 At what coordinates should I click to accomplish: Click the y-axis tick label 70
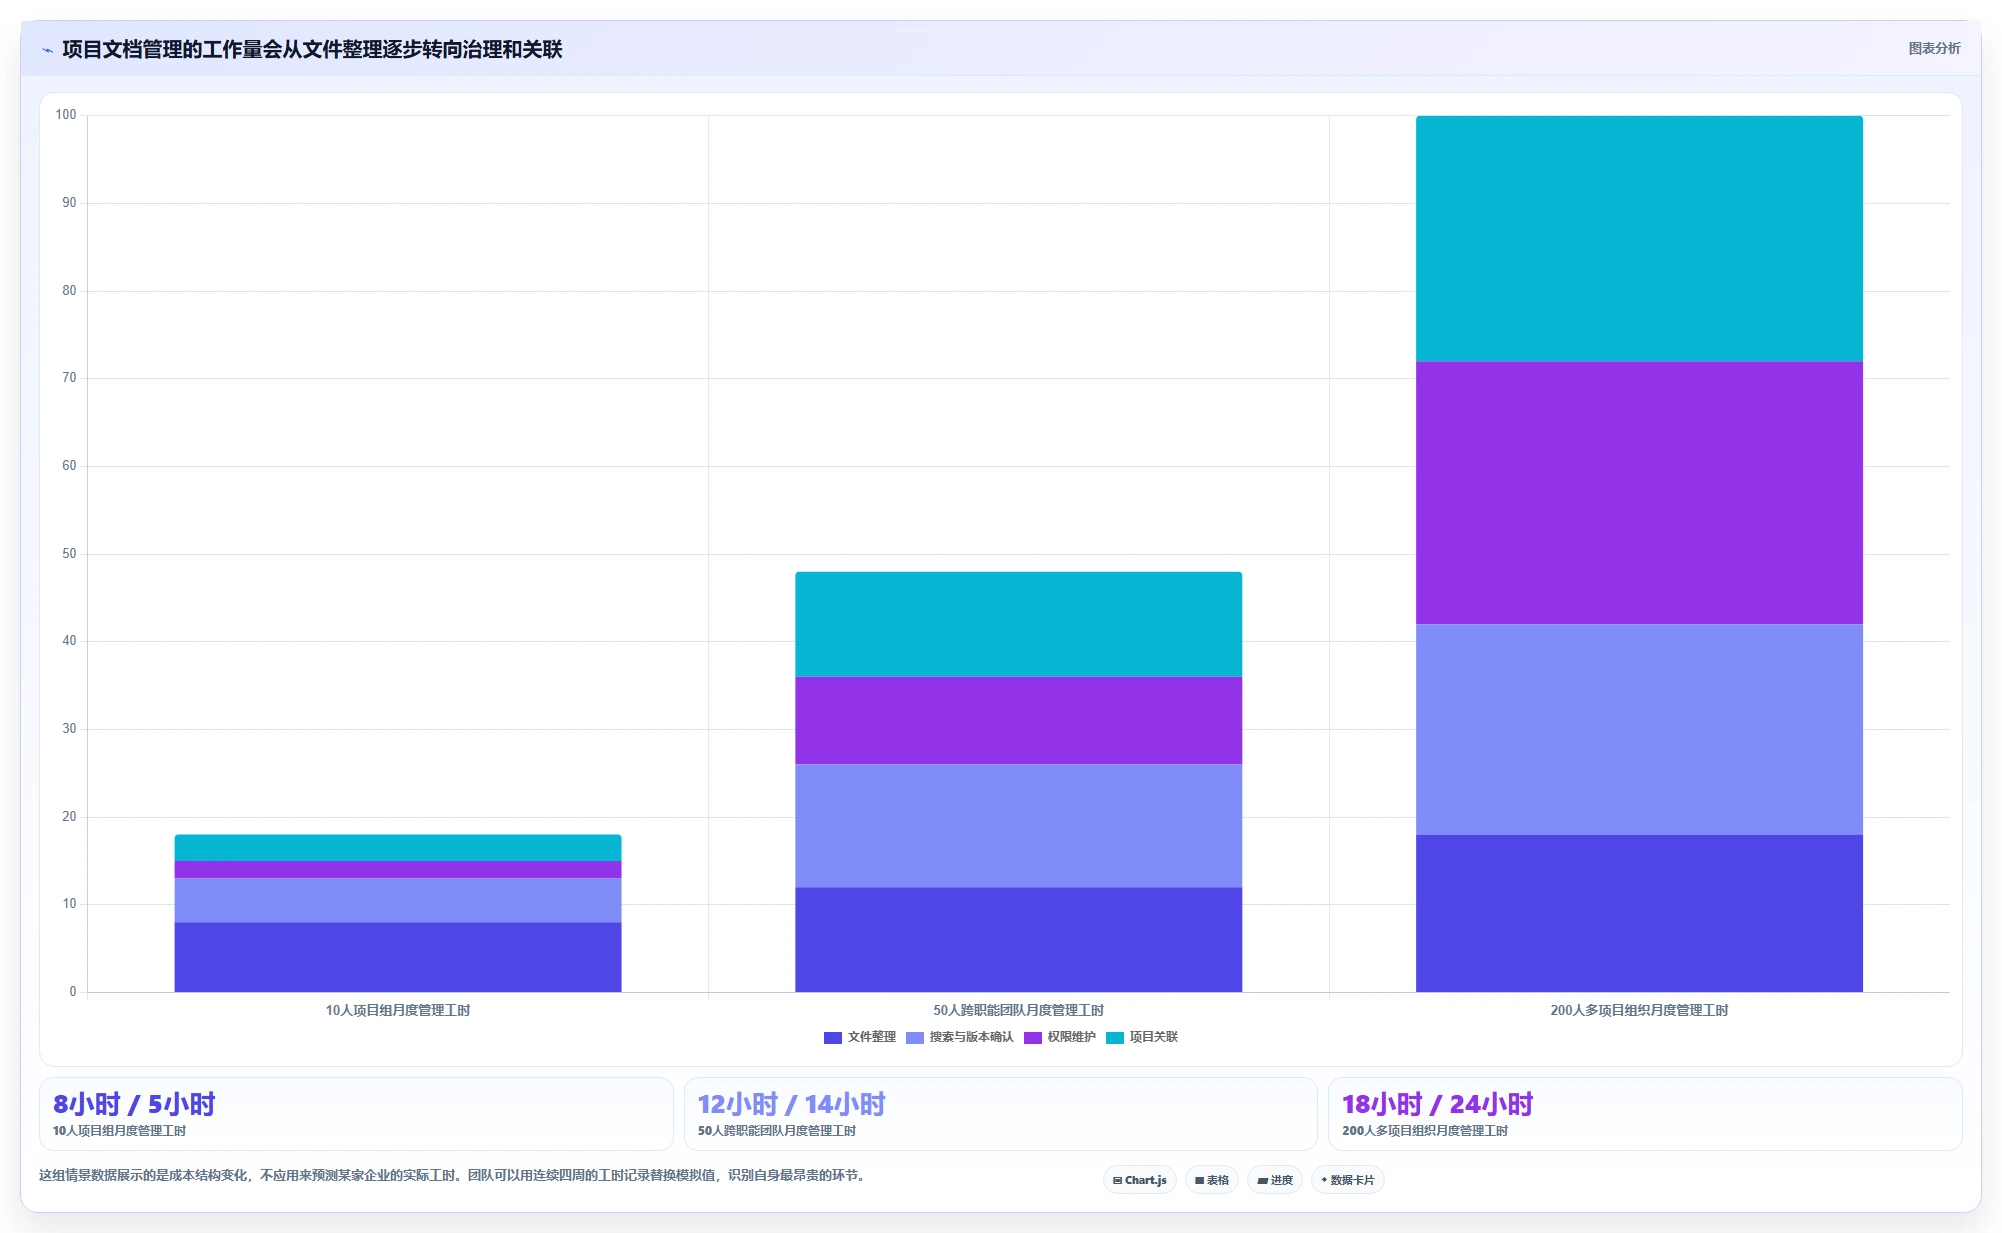pyautogui.click(x=69, y=378)
